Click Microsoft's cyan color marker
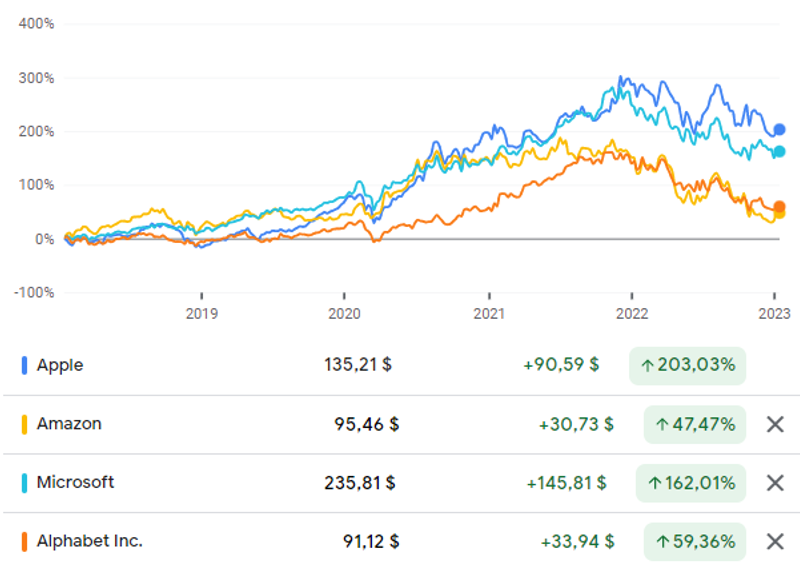 24,483
